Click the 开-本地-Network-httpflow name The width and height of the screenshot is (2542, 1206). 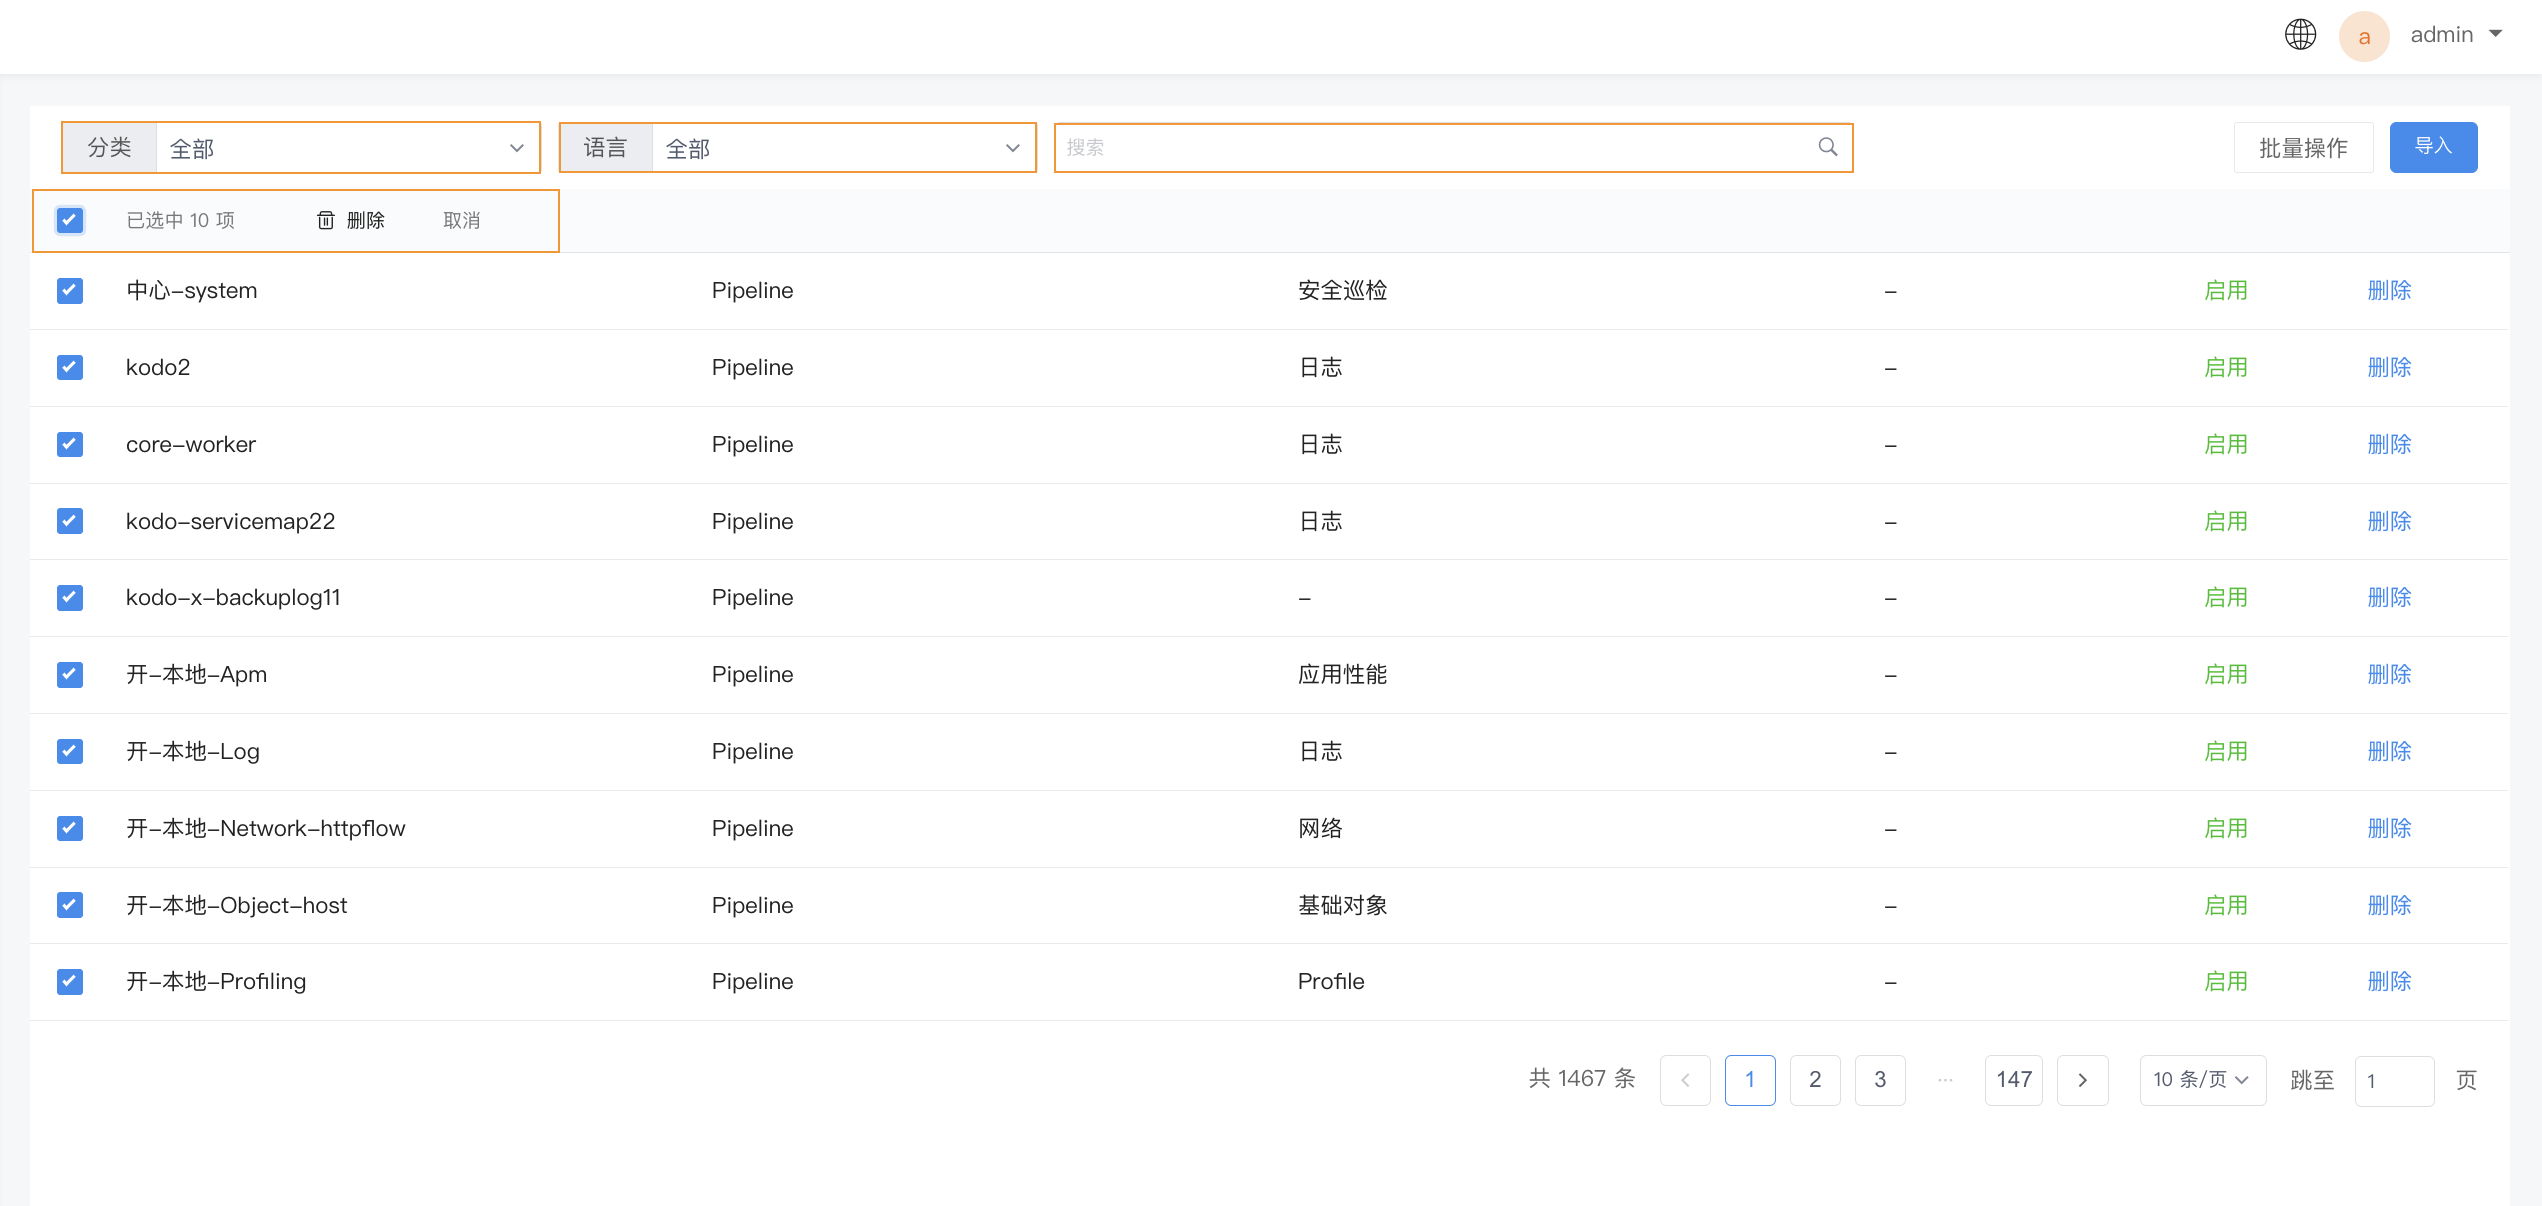click(x=266, y=828)
